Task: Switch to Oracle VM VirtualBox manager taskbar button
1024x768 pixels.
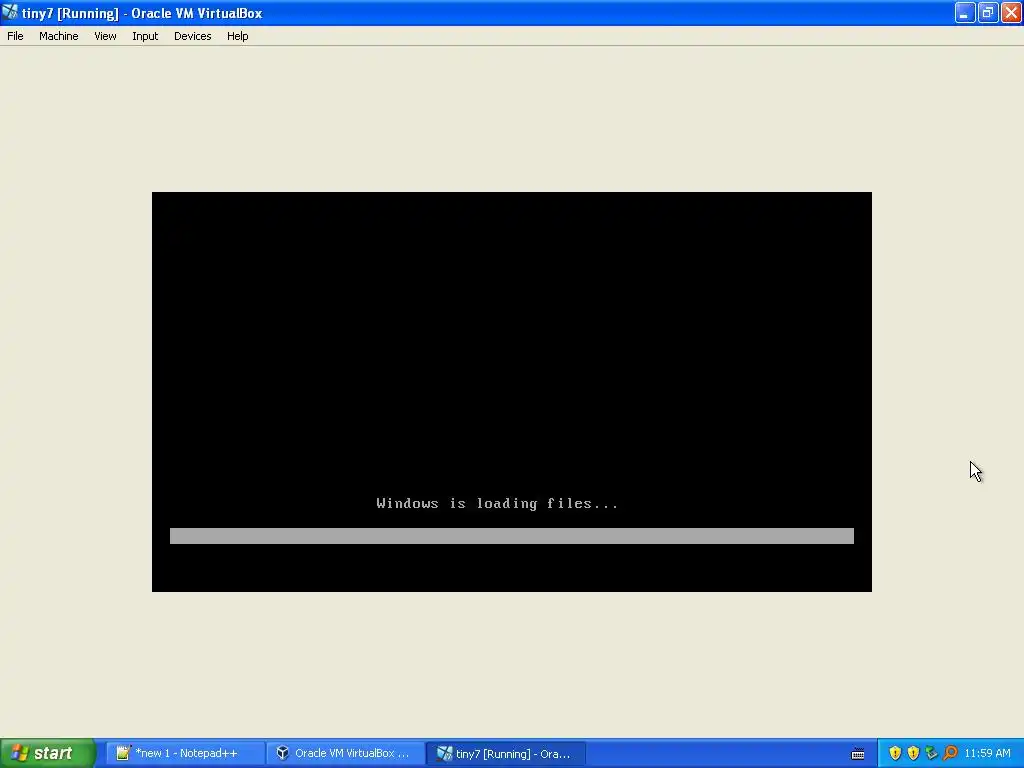Action: coord(345,753)
